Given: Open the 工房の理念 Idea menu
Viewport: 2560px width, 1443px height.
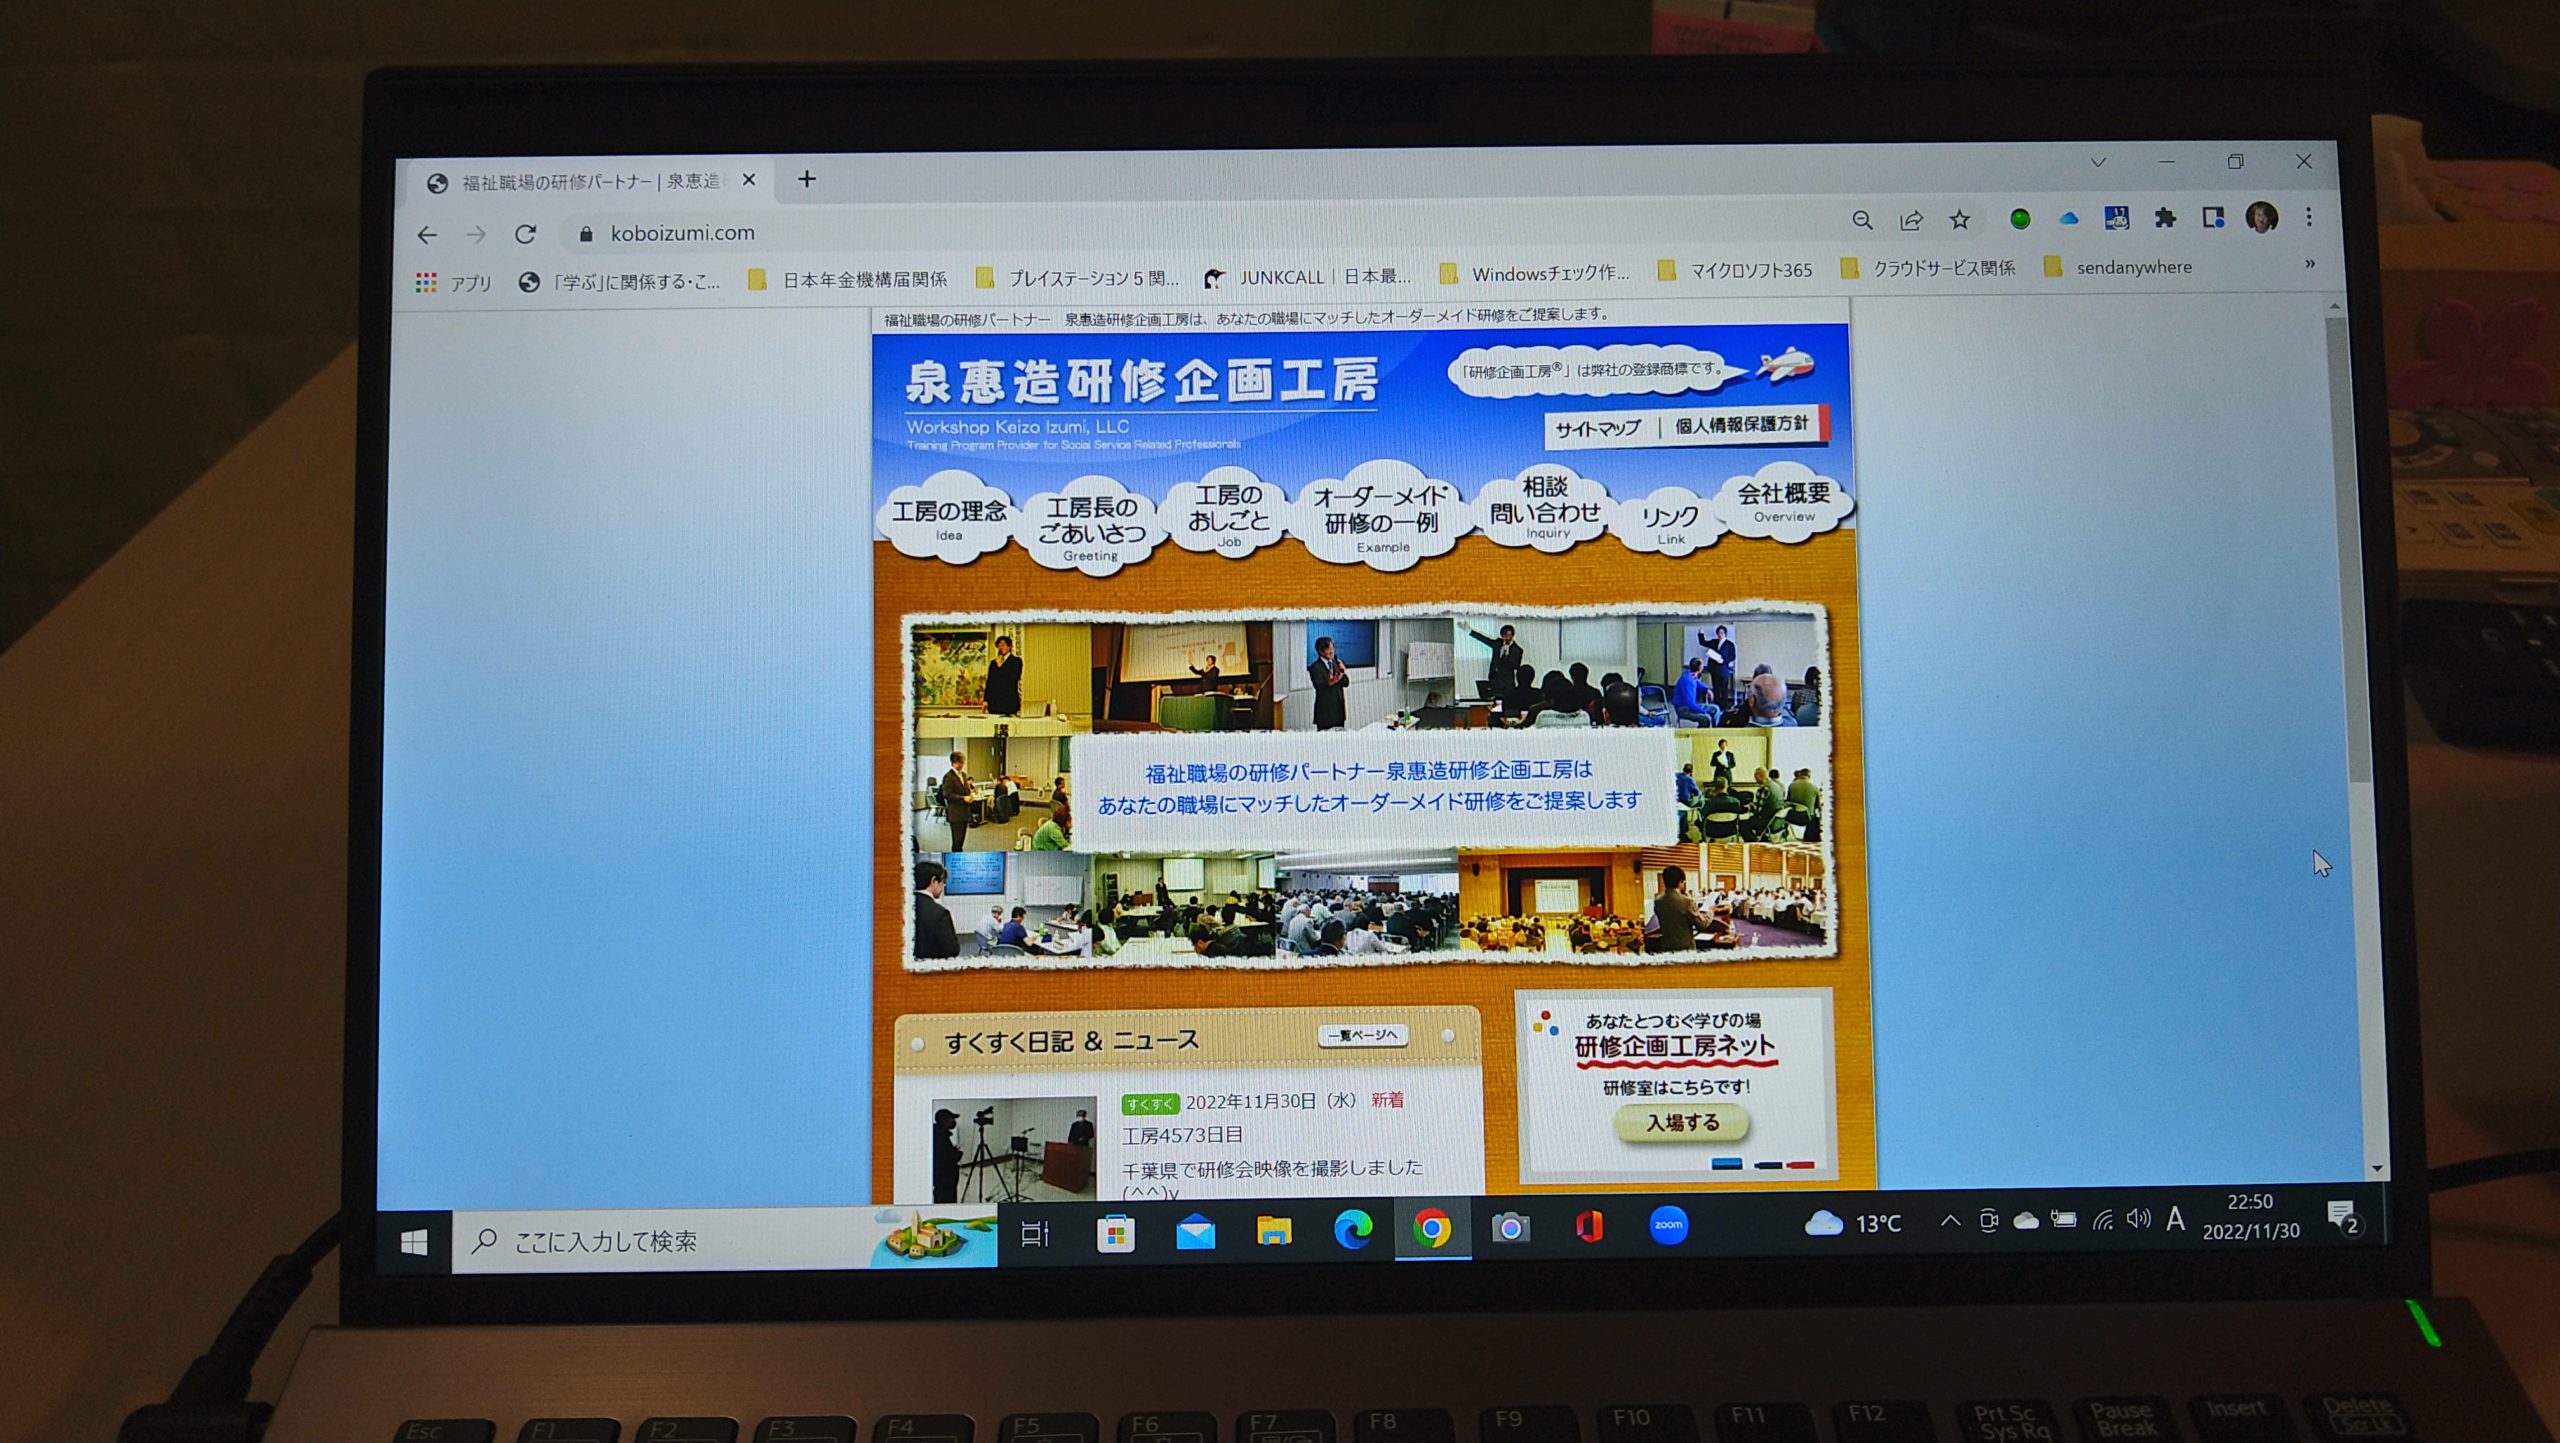Looking at the screenshot, I should click(x=949, y=519).
